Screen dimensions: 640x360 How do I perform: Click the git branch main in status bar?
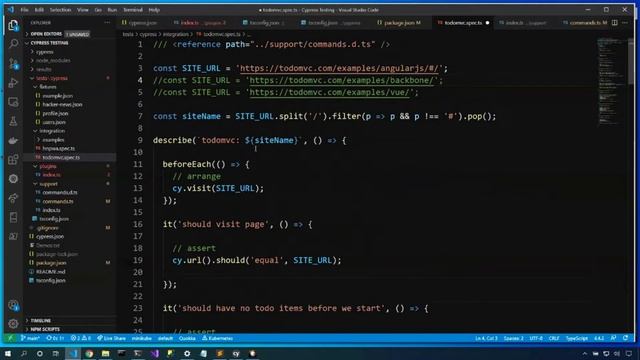[30, 338]
